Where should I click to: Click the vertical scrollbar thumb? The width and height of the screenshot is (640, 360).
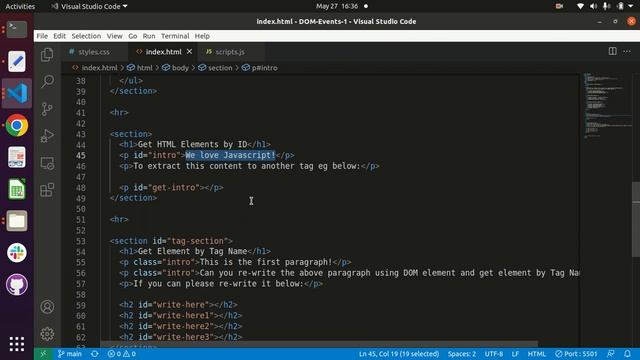pos(636,220)
